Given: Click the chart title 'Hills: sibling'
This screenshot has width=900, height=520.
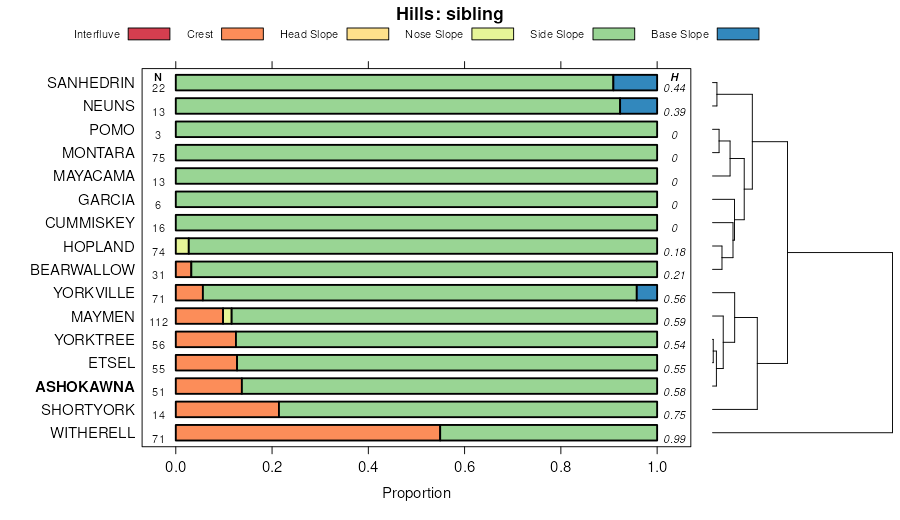Looking at the screenshot, I should tap(450, 13).
